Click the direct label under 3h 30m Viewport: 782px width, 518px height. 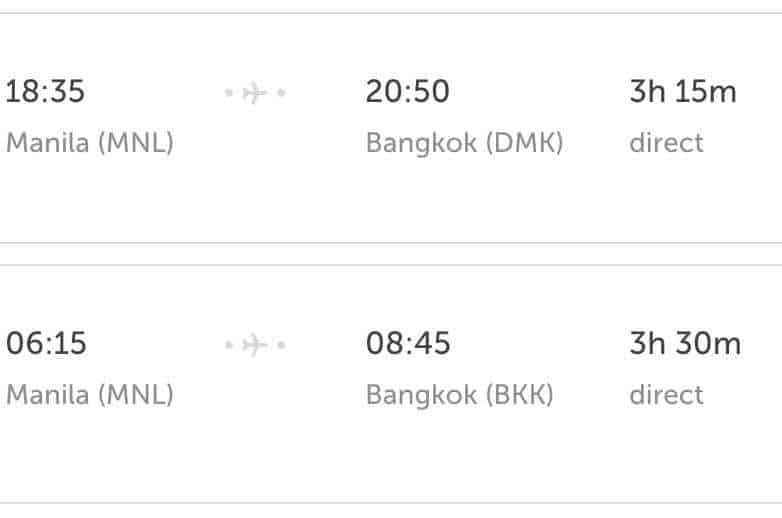coord(666,395)
